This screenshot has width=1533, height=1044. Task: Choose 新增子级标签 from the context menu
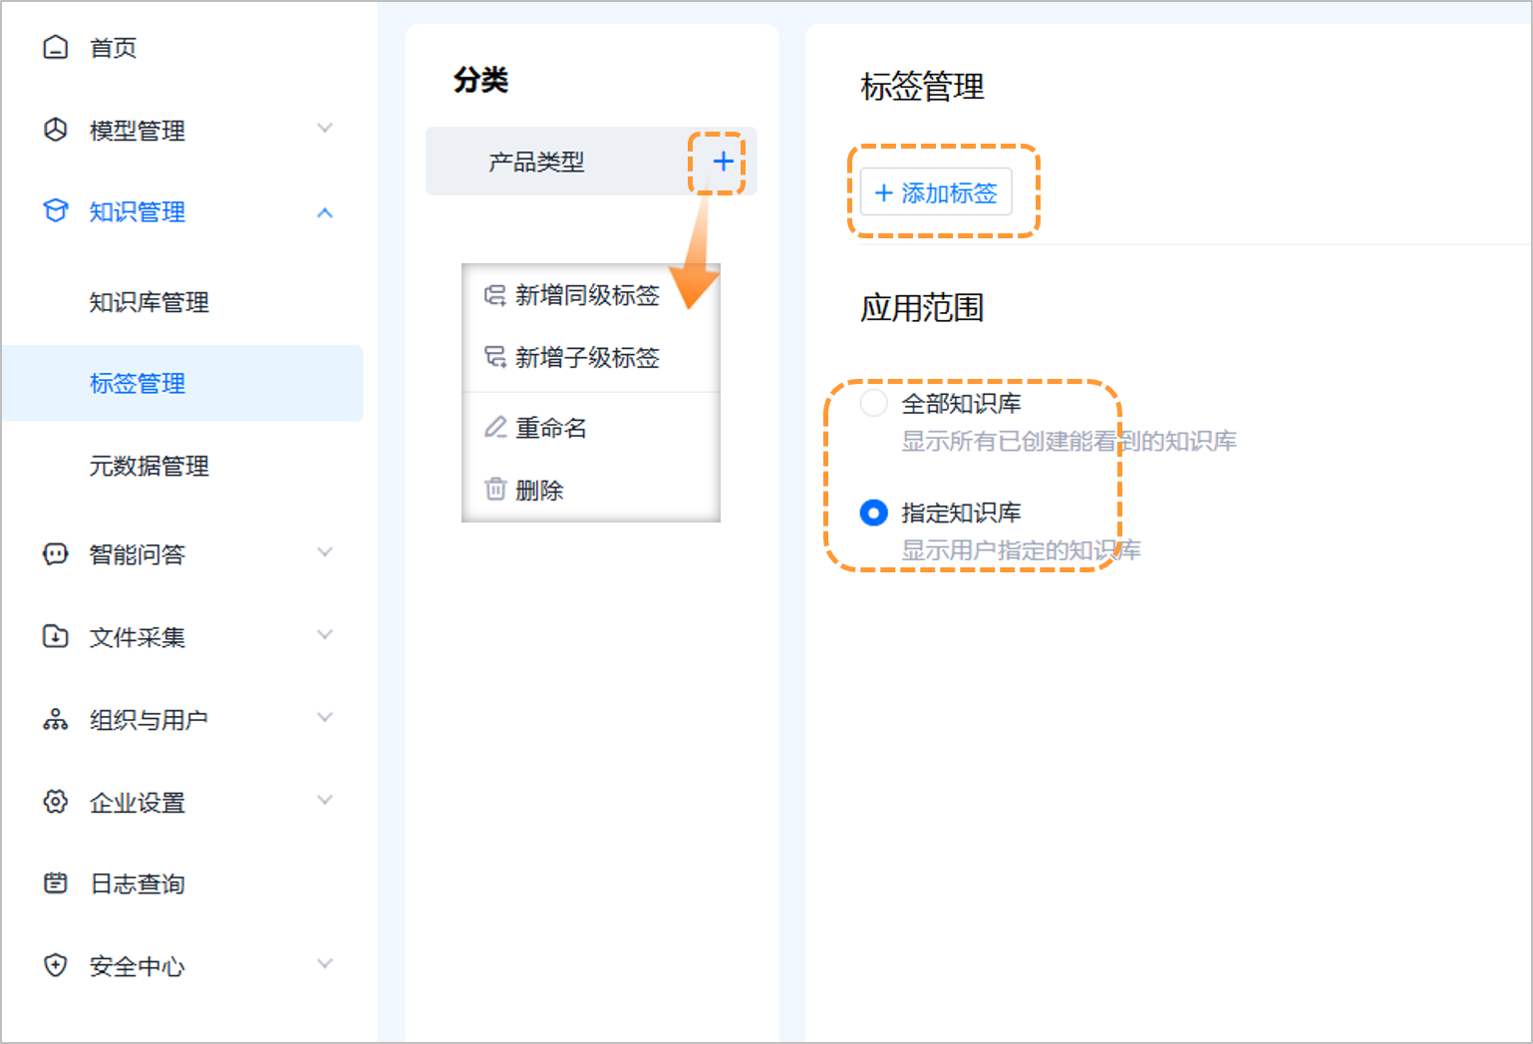tap(586, 358)
